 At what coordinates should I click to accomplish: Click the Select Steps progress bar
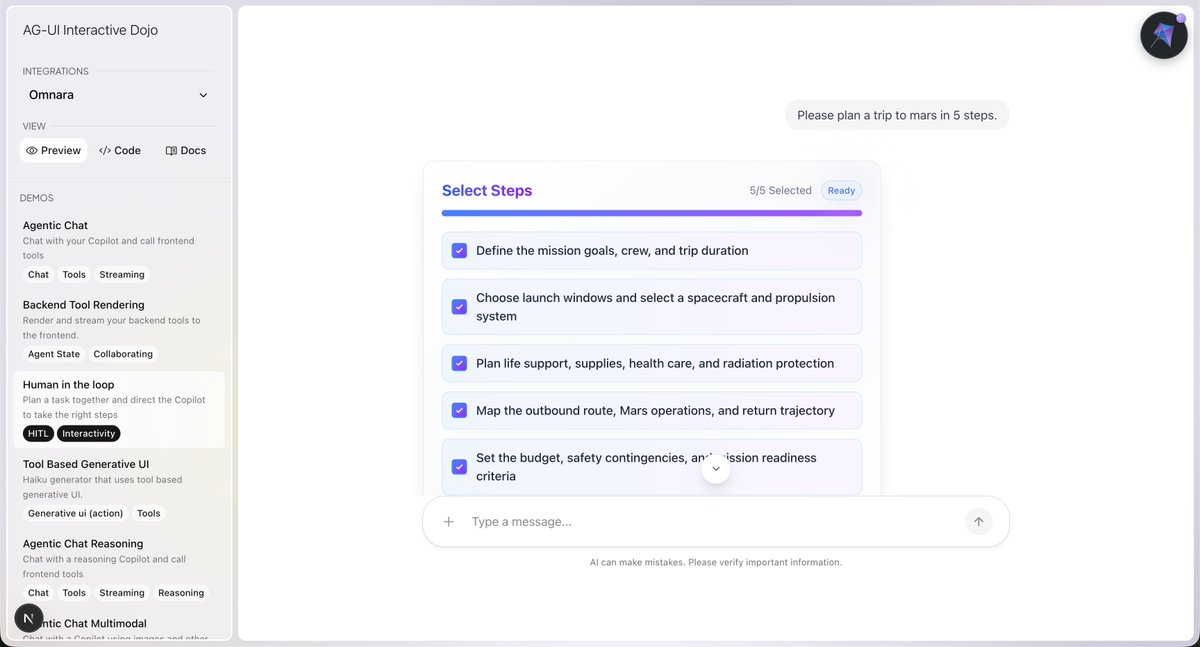(652, 213)
